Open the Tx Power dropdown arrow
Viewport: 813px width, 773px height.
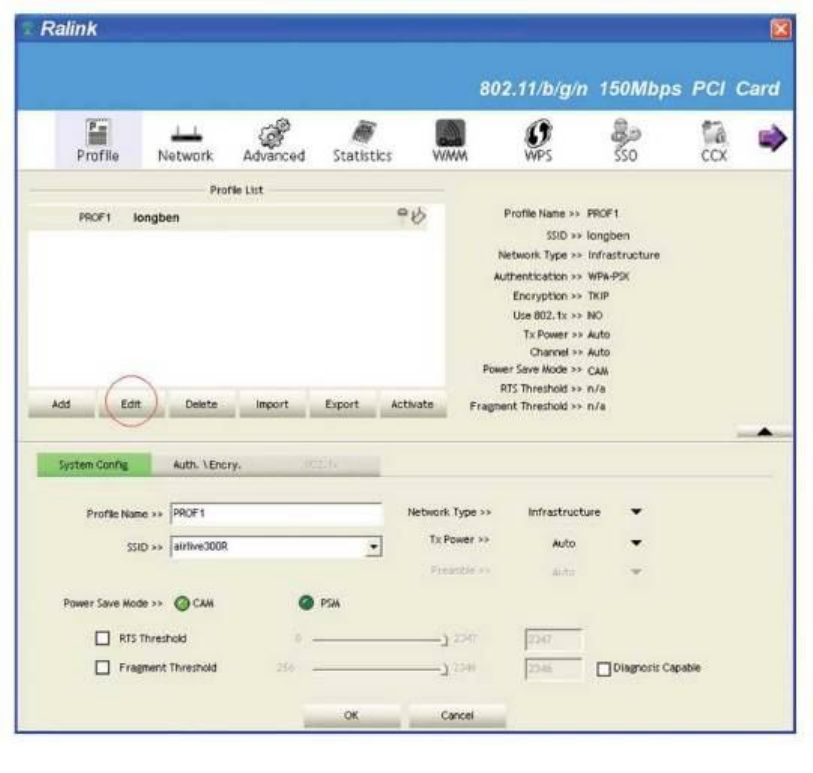[x=636, y=543]
